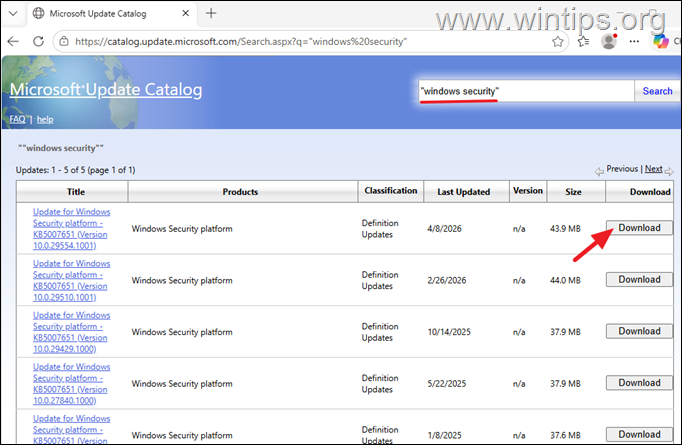Select the Microsoft Update Catalog tab

click(x=112, y=13)
